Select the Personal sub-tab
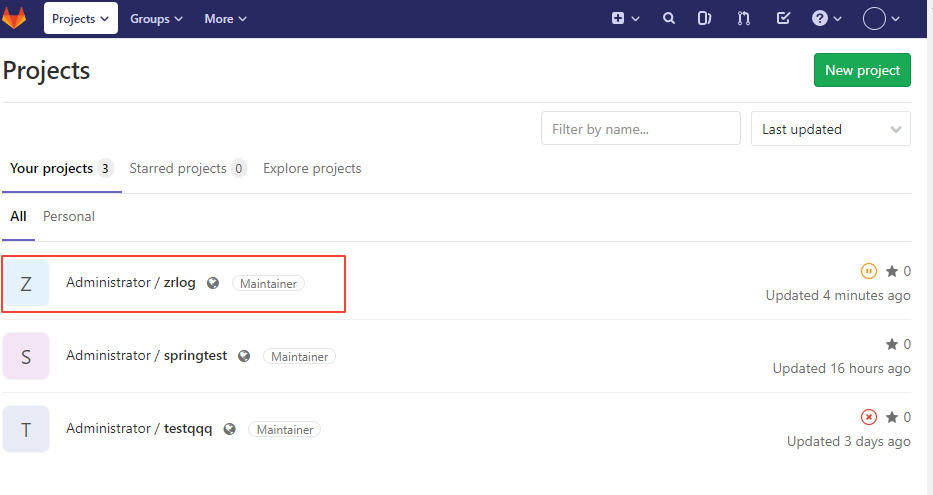933x495 pixels. pos(68,217)
